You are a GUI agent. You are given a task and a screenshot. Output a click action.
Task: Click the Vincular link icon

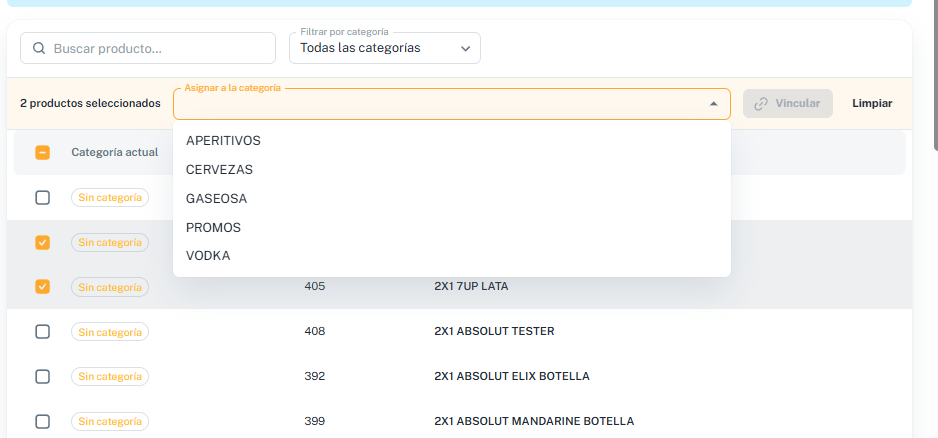(761, 104)
